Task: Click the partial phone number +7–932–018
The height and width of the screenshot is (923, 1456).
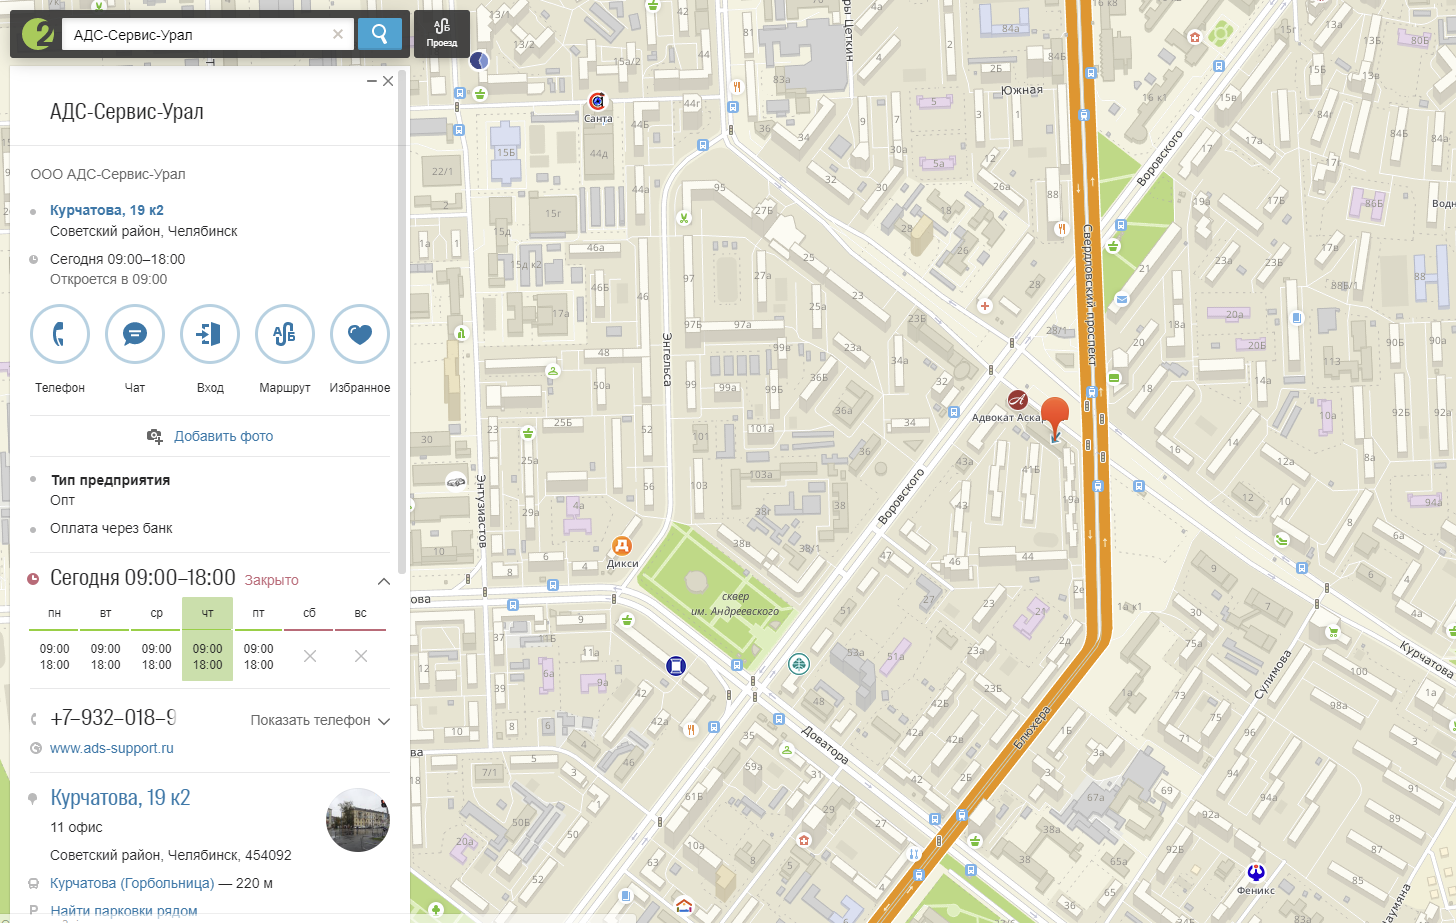Action: 113,717
